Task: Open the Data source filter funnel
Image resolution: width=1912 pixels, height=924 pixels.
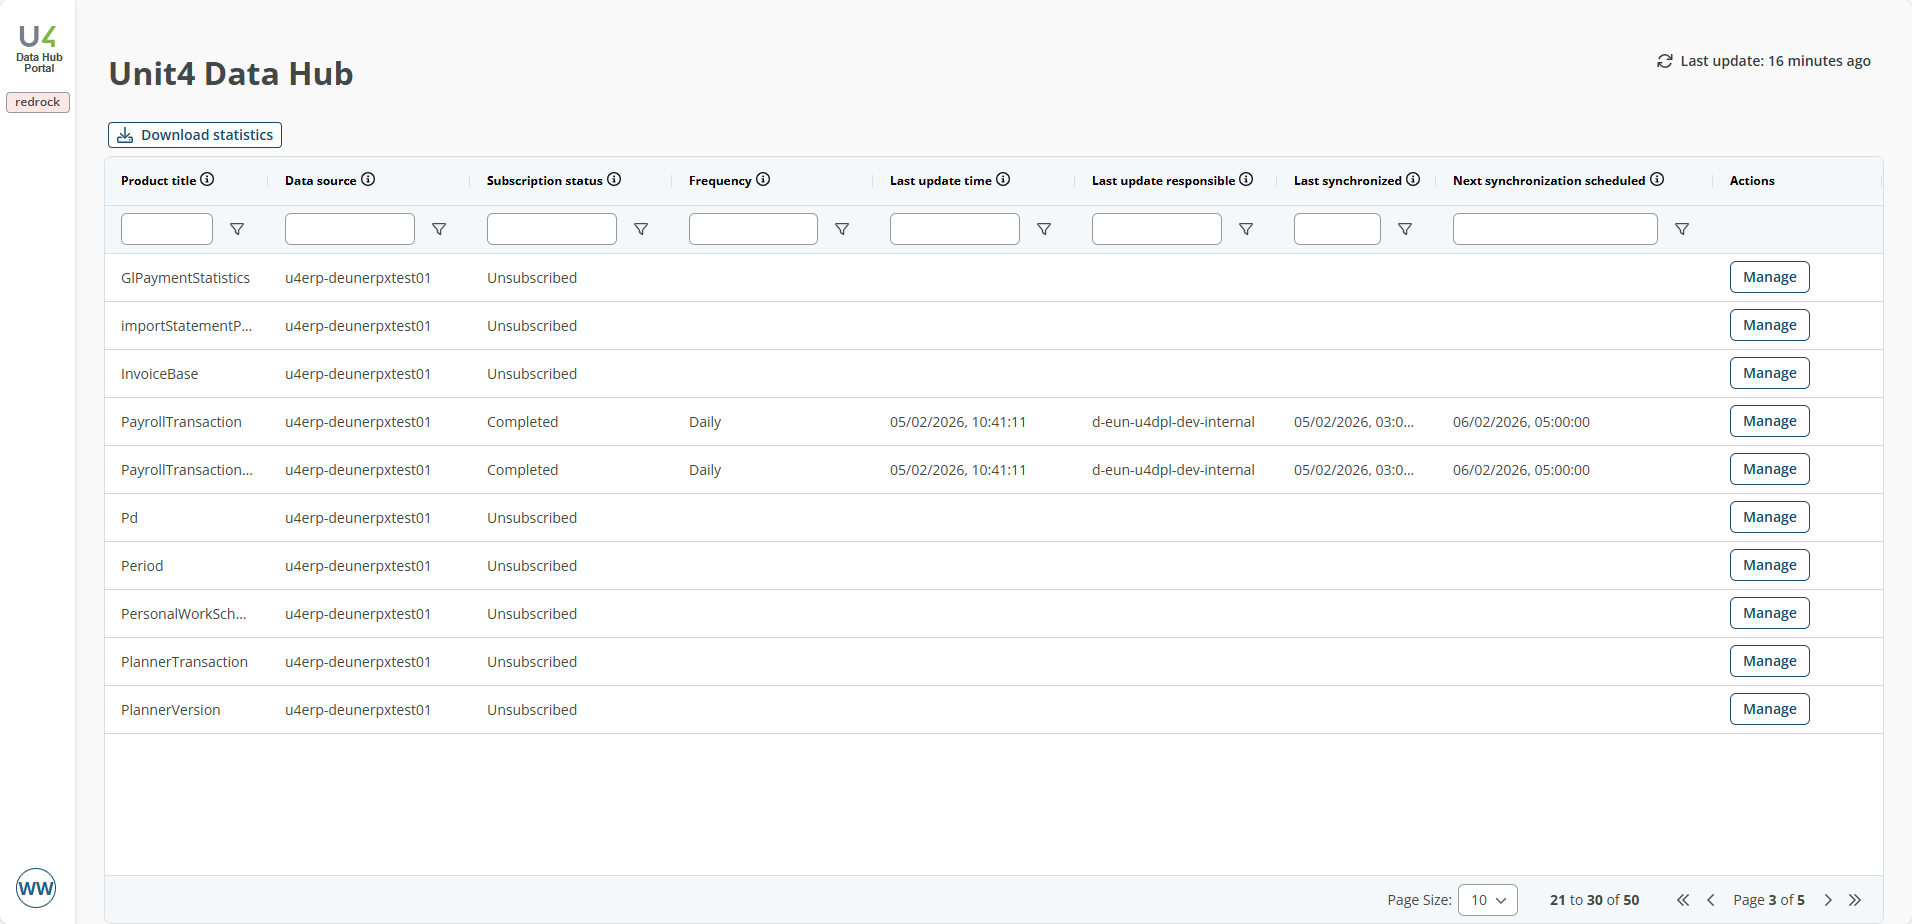Action: (x=439, y=229)
